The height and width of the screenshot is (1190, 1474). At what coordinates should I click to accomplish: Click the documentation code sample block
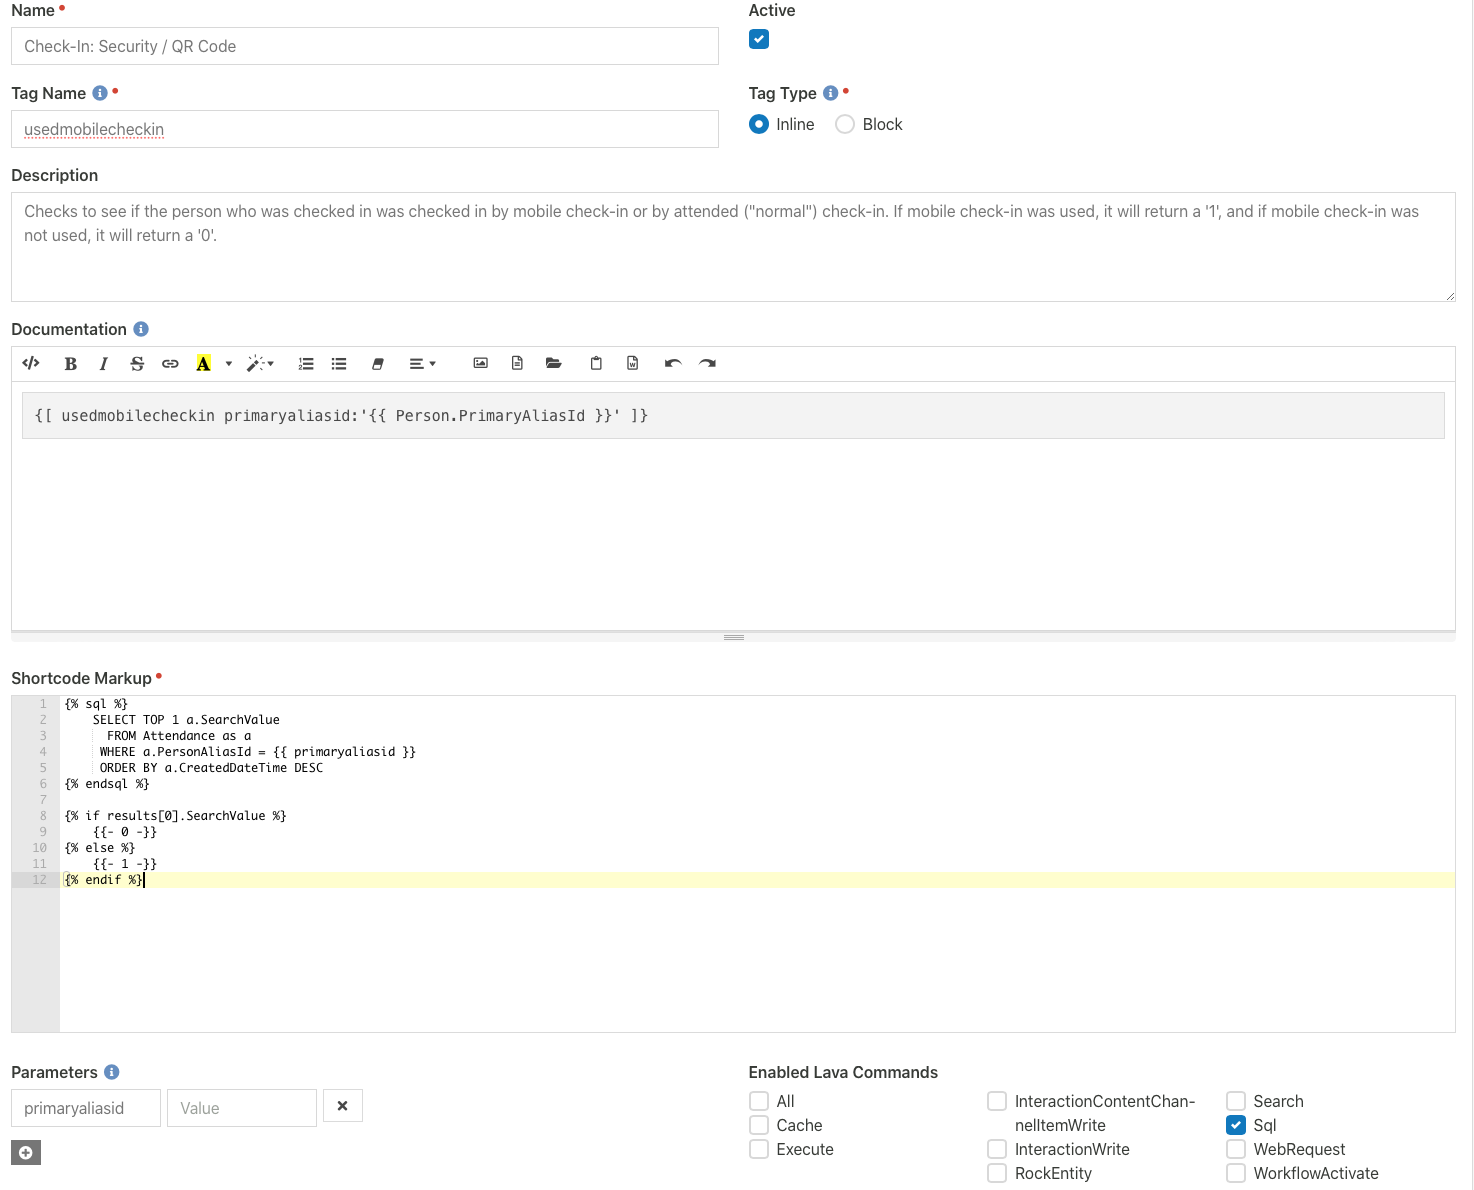click(733, 415)
